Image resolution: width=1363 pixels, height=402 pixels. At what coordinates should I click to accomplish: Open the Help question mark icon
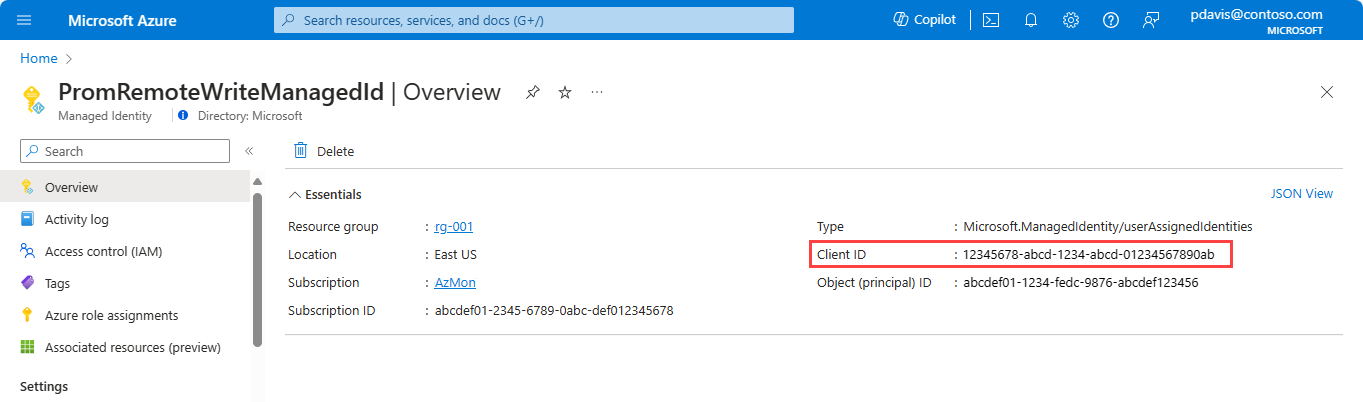1111,20
